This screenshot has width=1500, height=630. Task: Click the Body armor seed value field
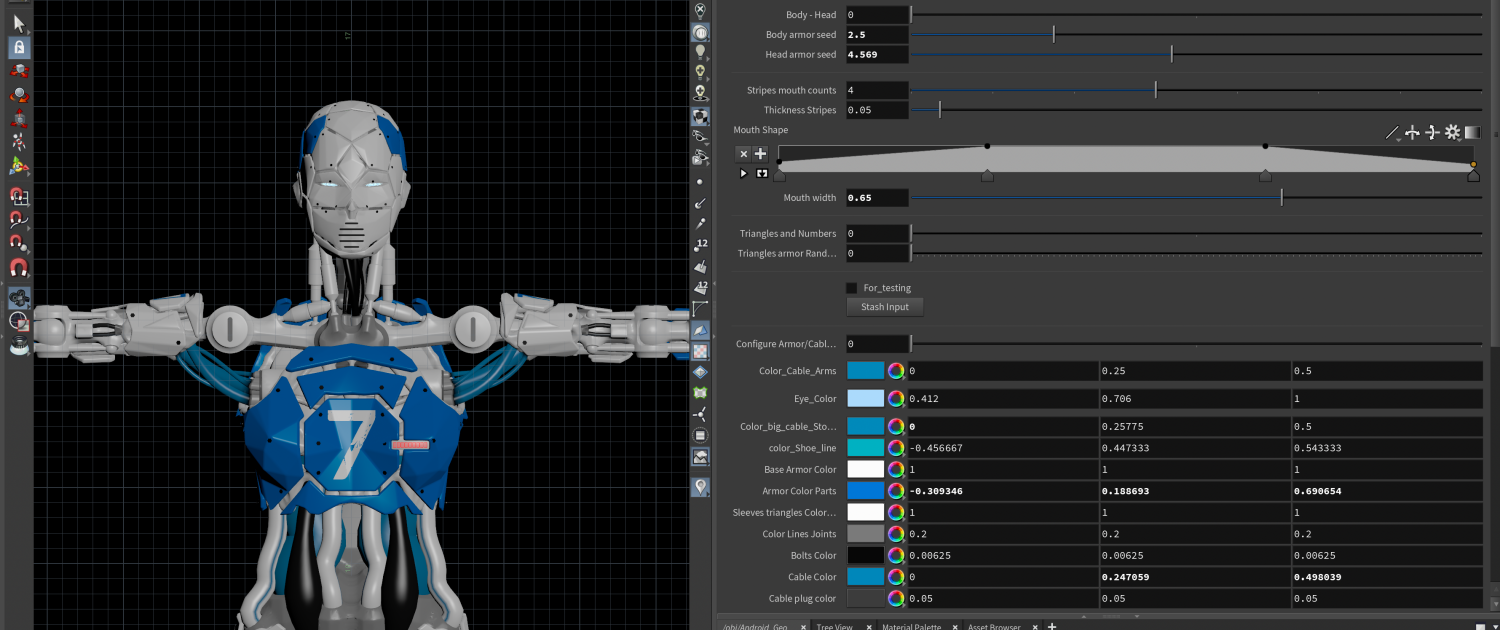click(877, 35)
